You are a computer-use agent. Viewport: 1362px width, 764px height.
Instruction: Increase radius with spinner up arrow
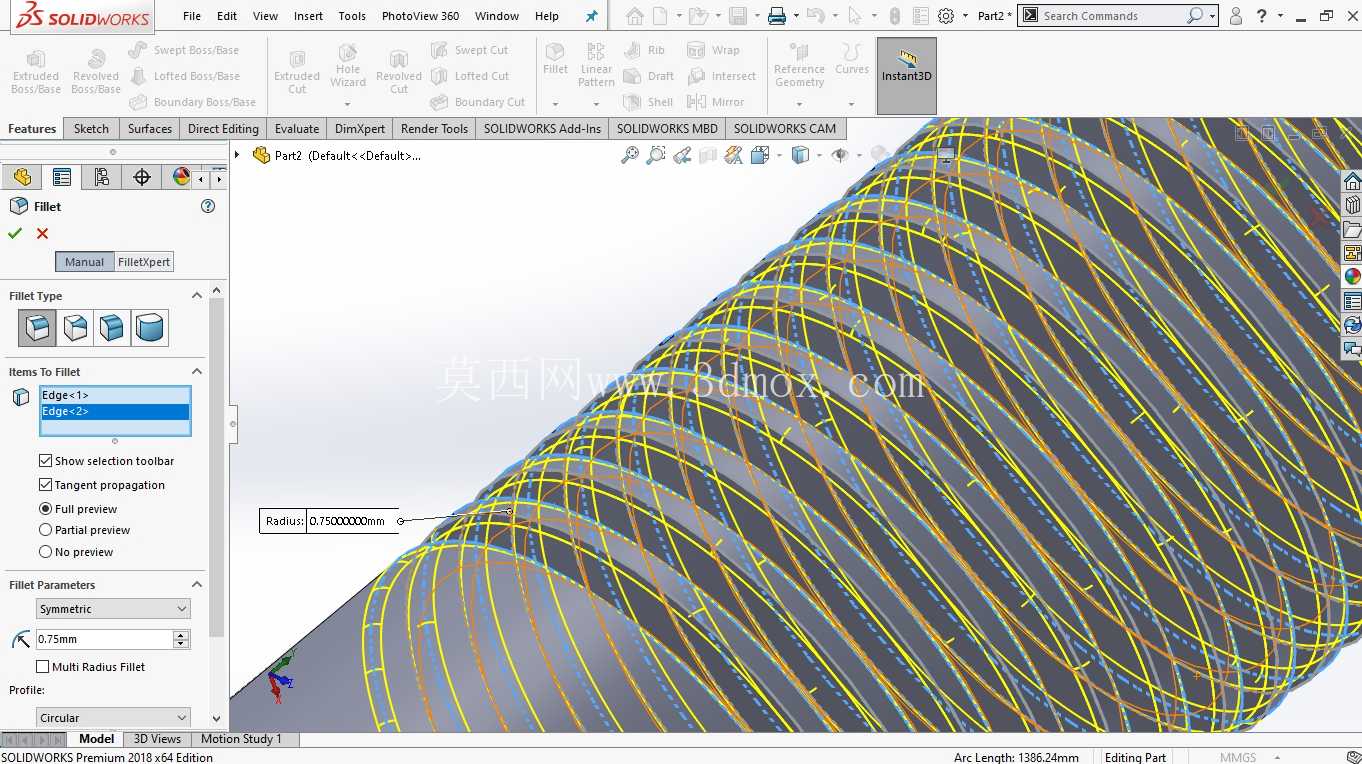[x=181, y=635]
